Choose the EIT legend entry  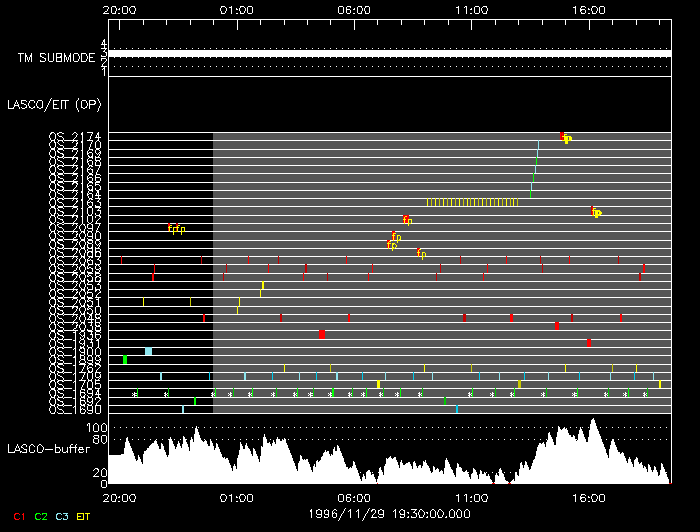click(85, 517)
